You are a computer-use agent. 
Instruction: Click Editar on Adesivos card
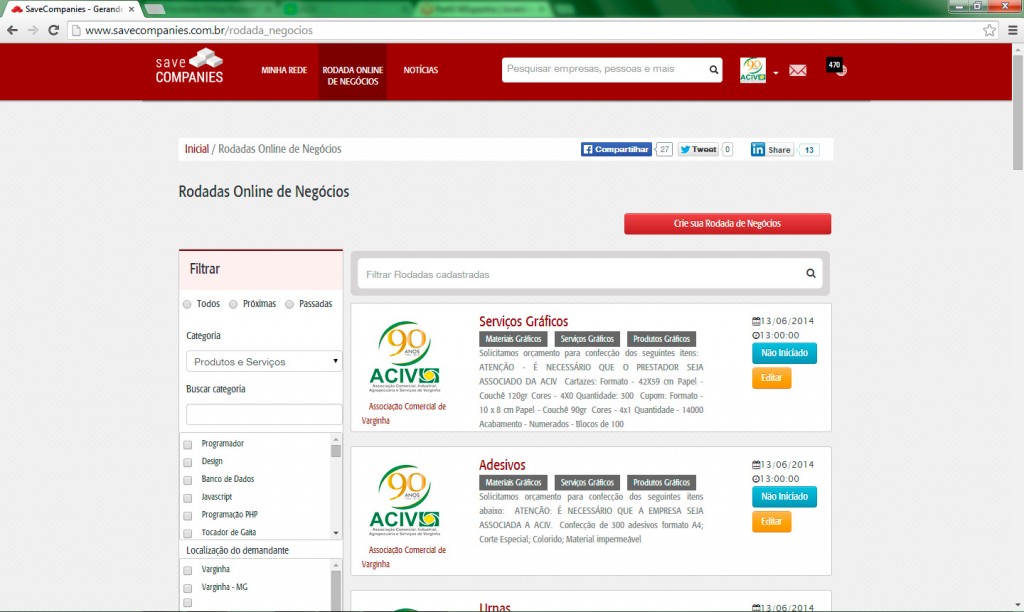point(771,521)
